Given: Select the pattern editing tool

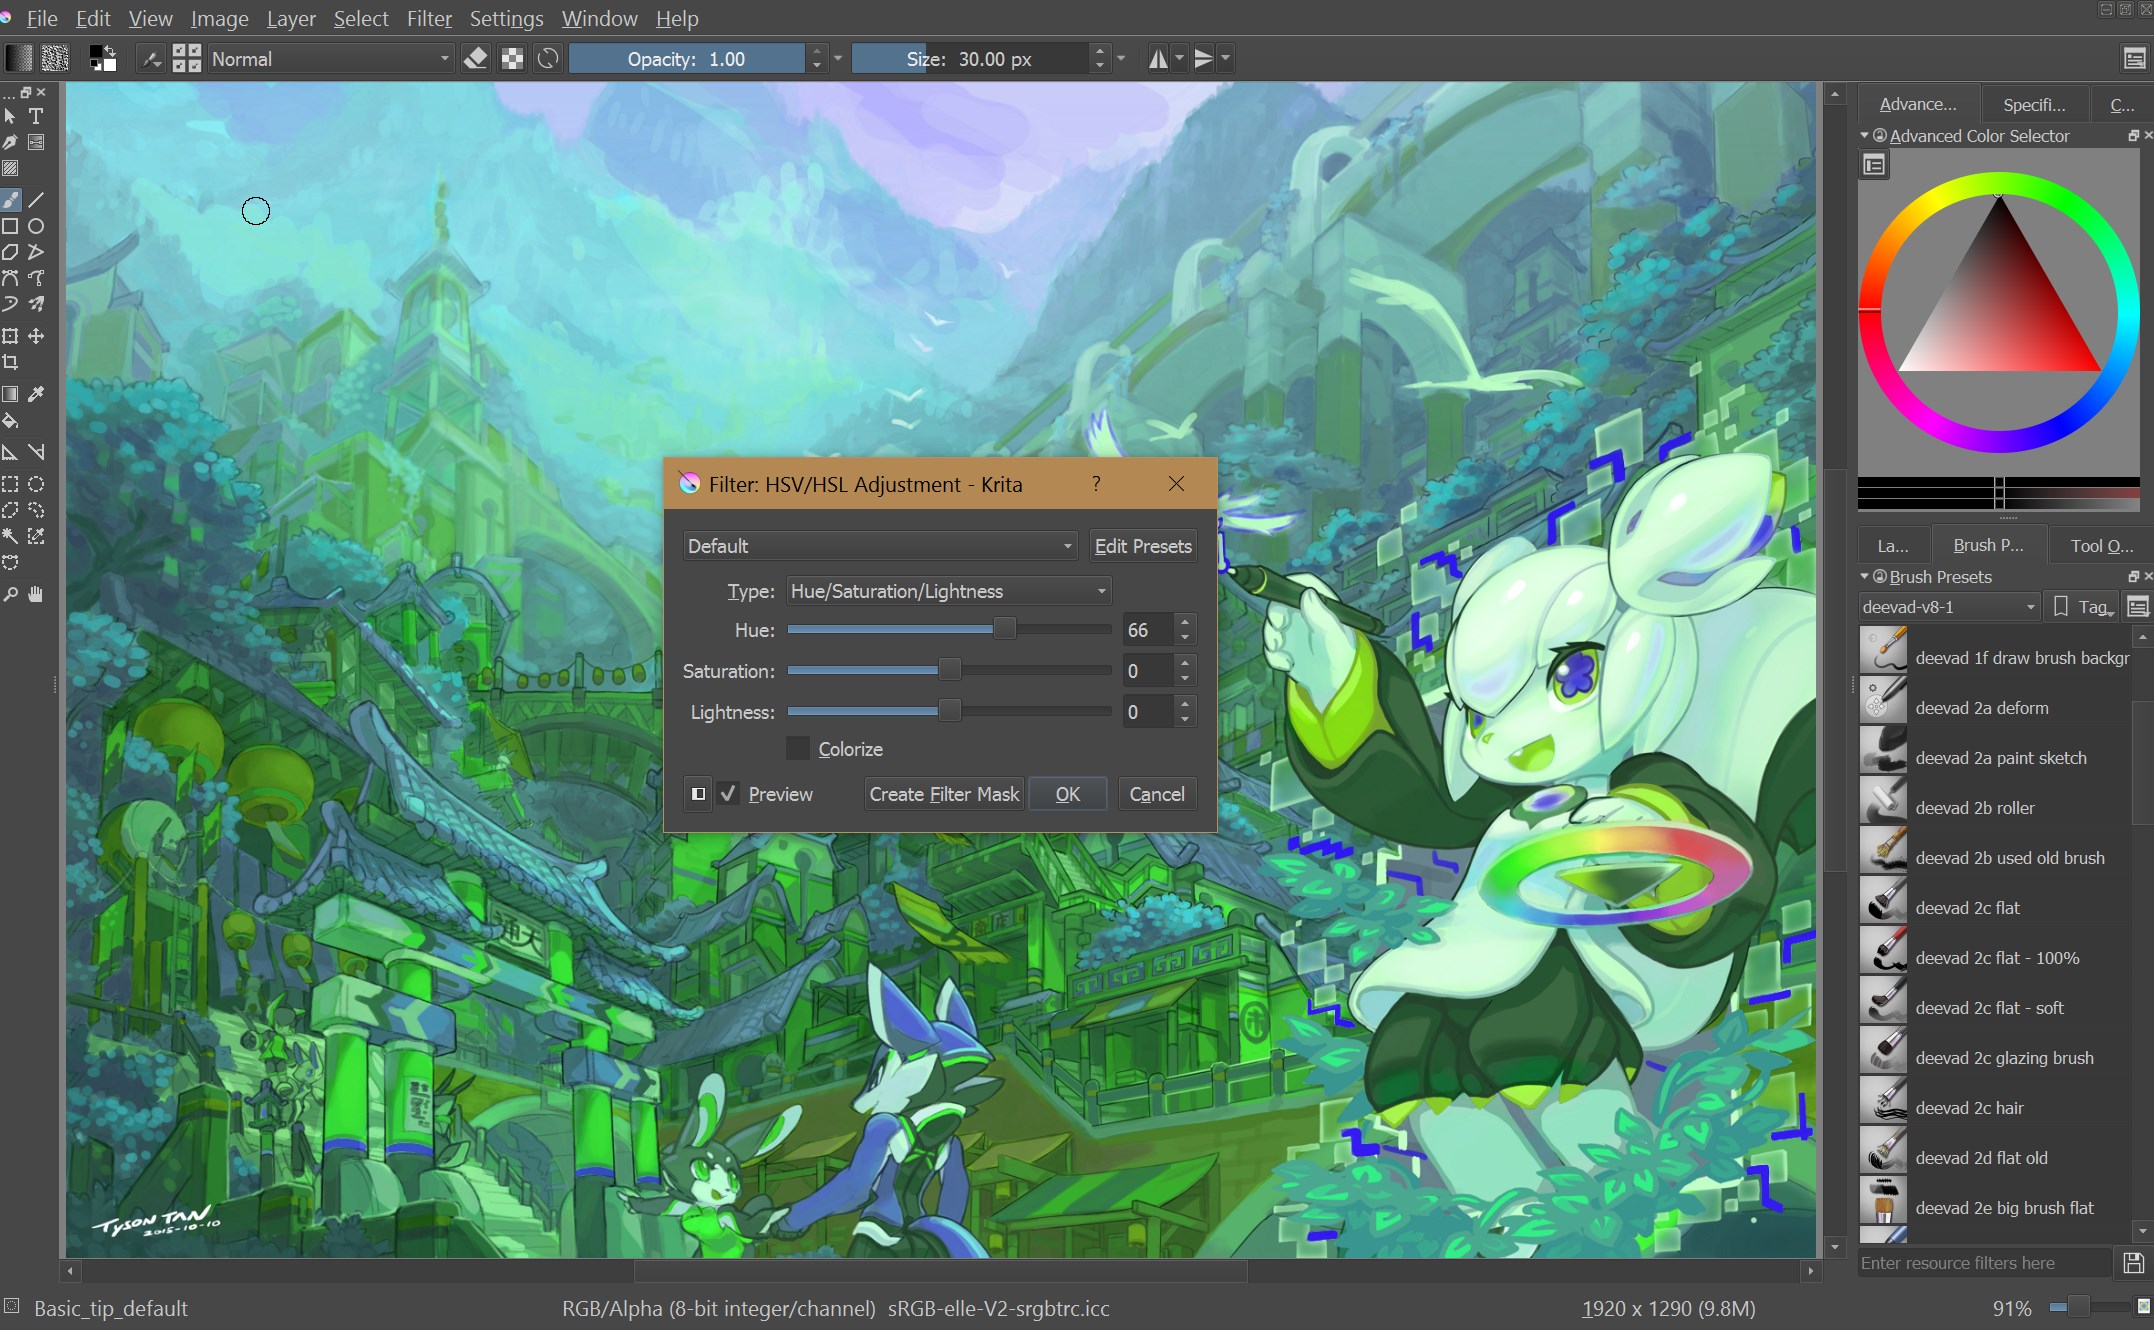Looking at the screenshot, I should (x=10, y=169).
